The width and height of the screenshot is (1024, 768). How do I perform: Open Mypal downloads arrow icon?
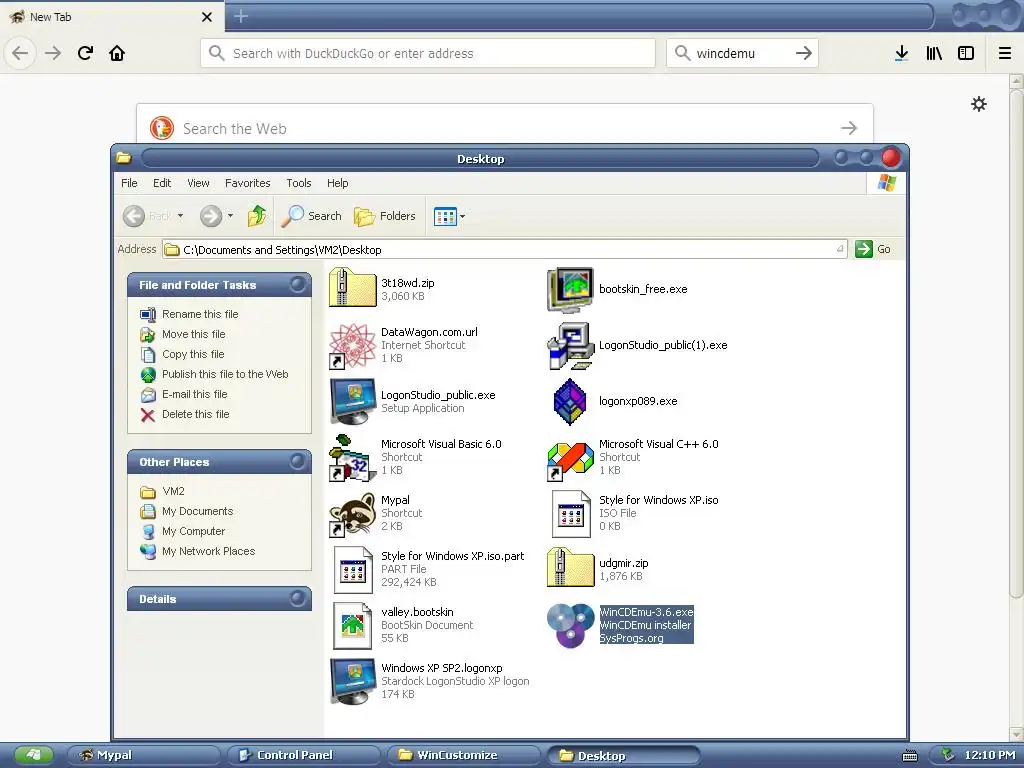click(x=901, y=53)
